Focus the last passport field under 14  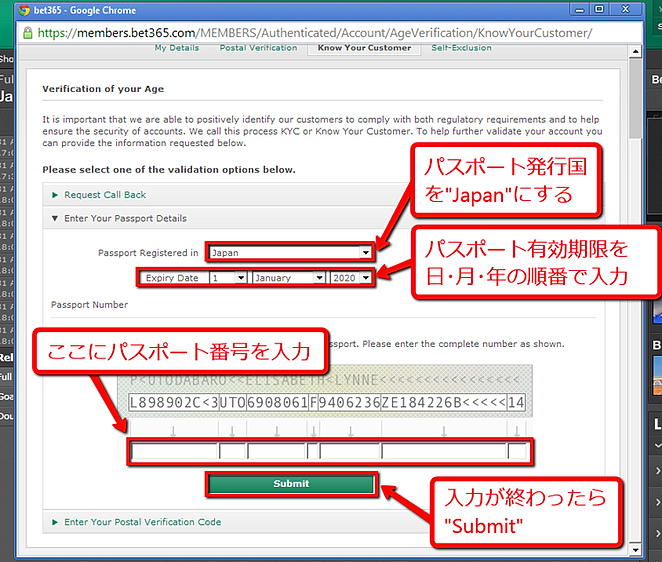pyautogui.click(x=517, y=451)
